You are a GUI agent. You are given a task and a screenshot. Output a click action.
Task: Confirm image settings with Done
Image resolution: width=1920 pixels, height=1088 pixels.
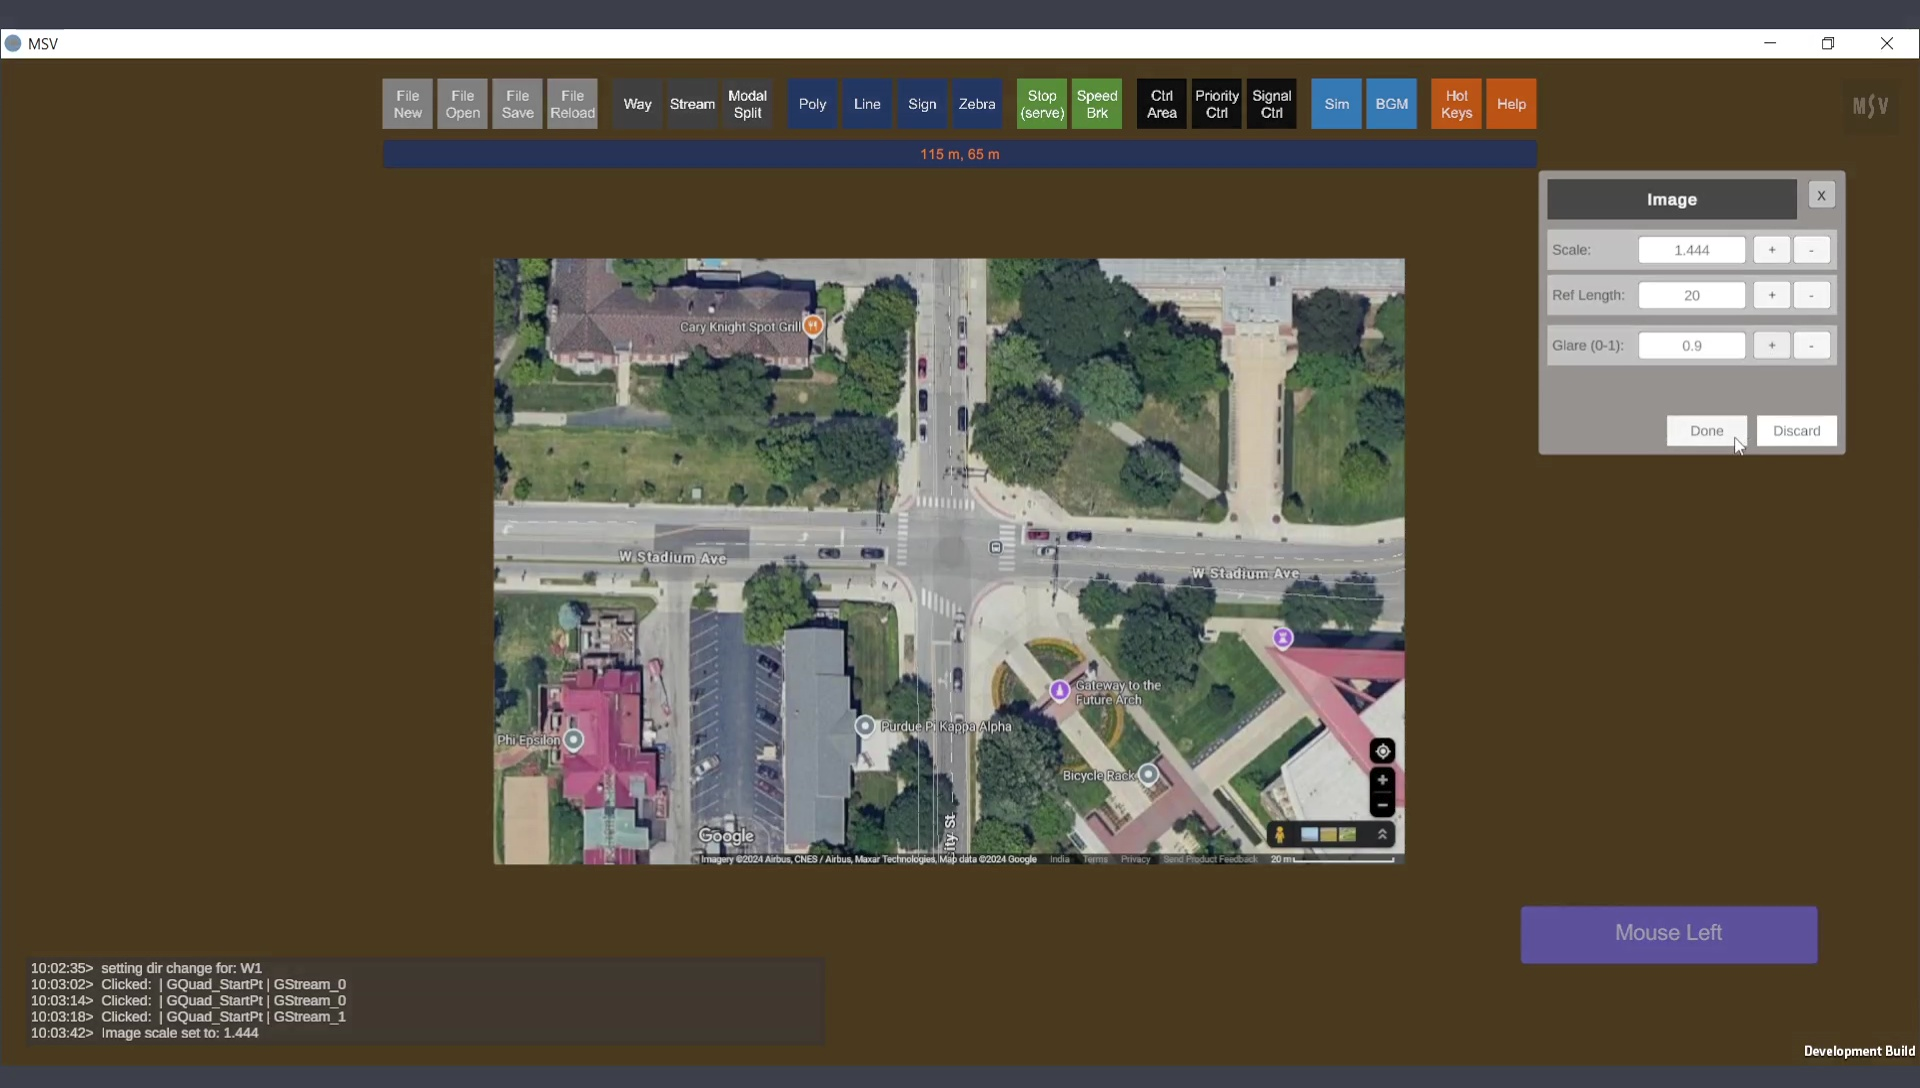[x=1706, y=431]
